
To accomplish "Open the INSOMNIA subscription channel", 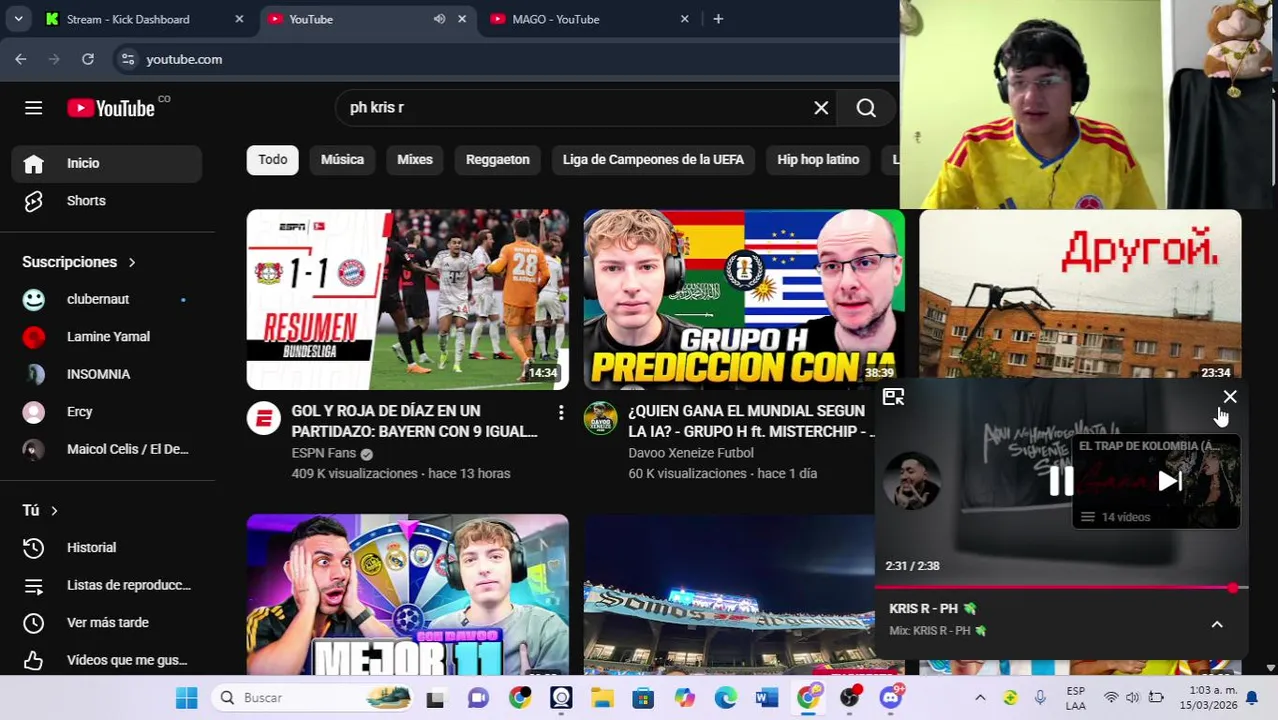I will (107, 374).
